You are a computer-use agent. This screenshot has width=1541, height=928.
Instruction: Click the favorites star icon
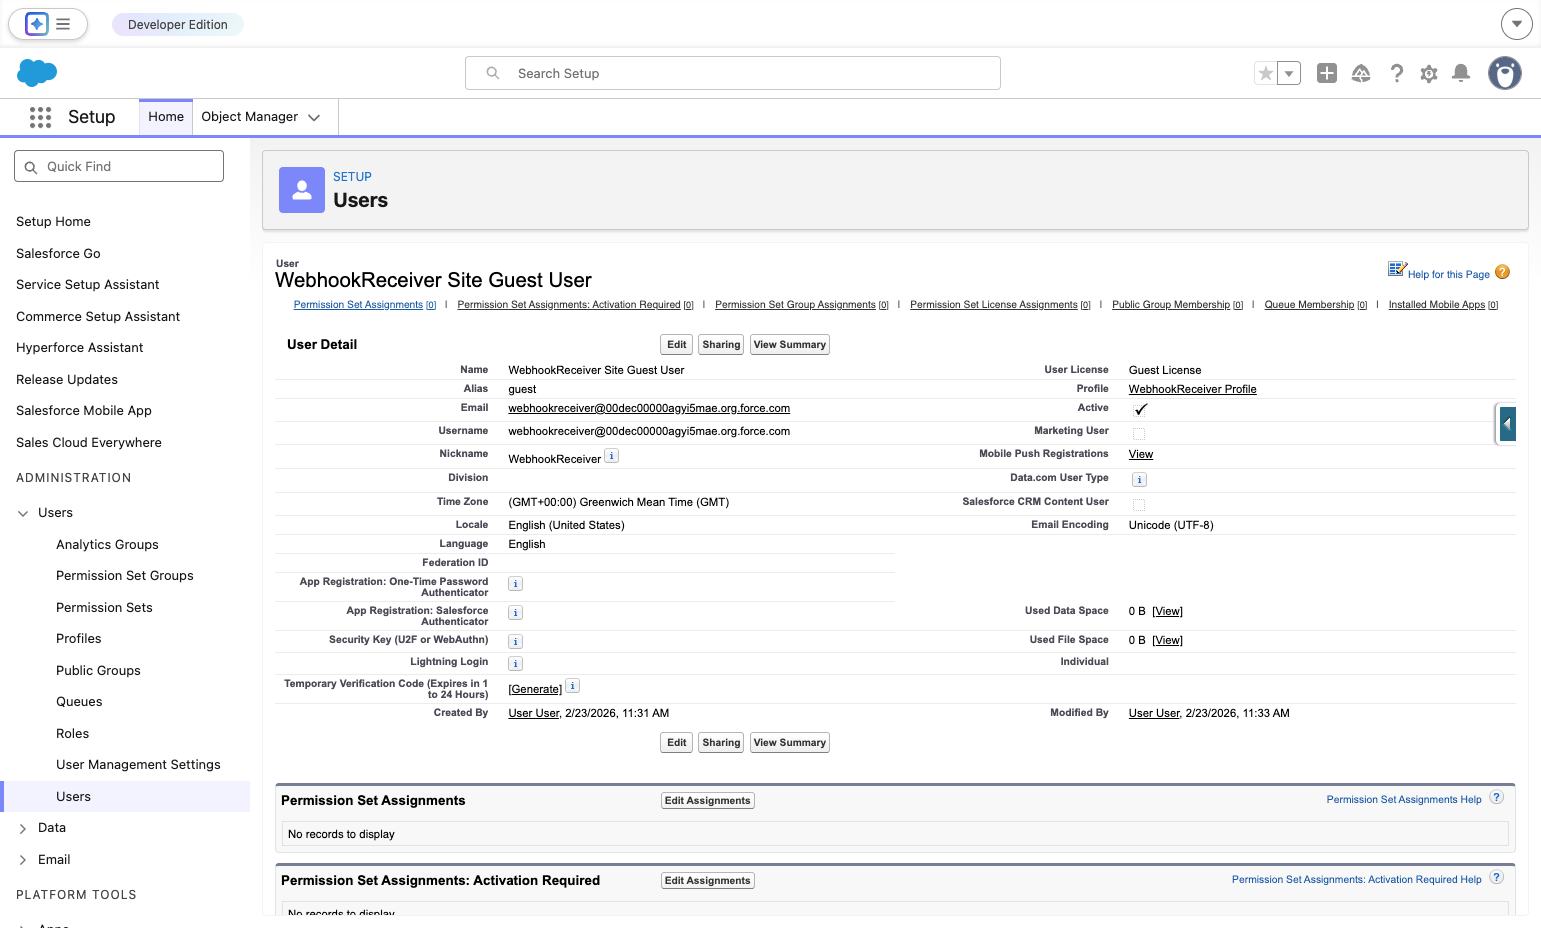pyautogui.click(x=1266, y=73)
